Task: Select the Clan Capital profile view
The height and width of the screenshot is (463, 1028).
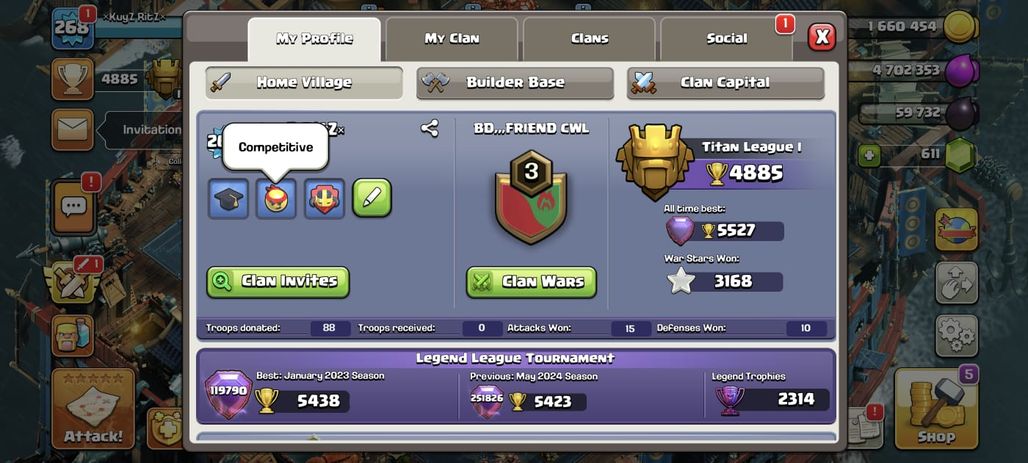Action: (725, 83)
